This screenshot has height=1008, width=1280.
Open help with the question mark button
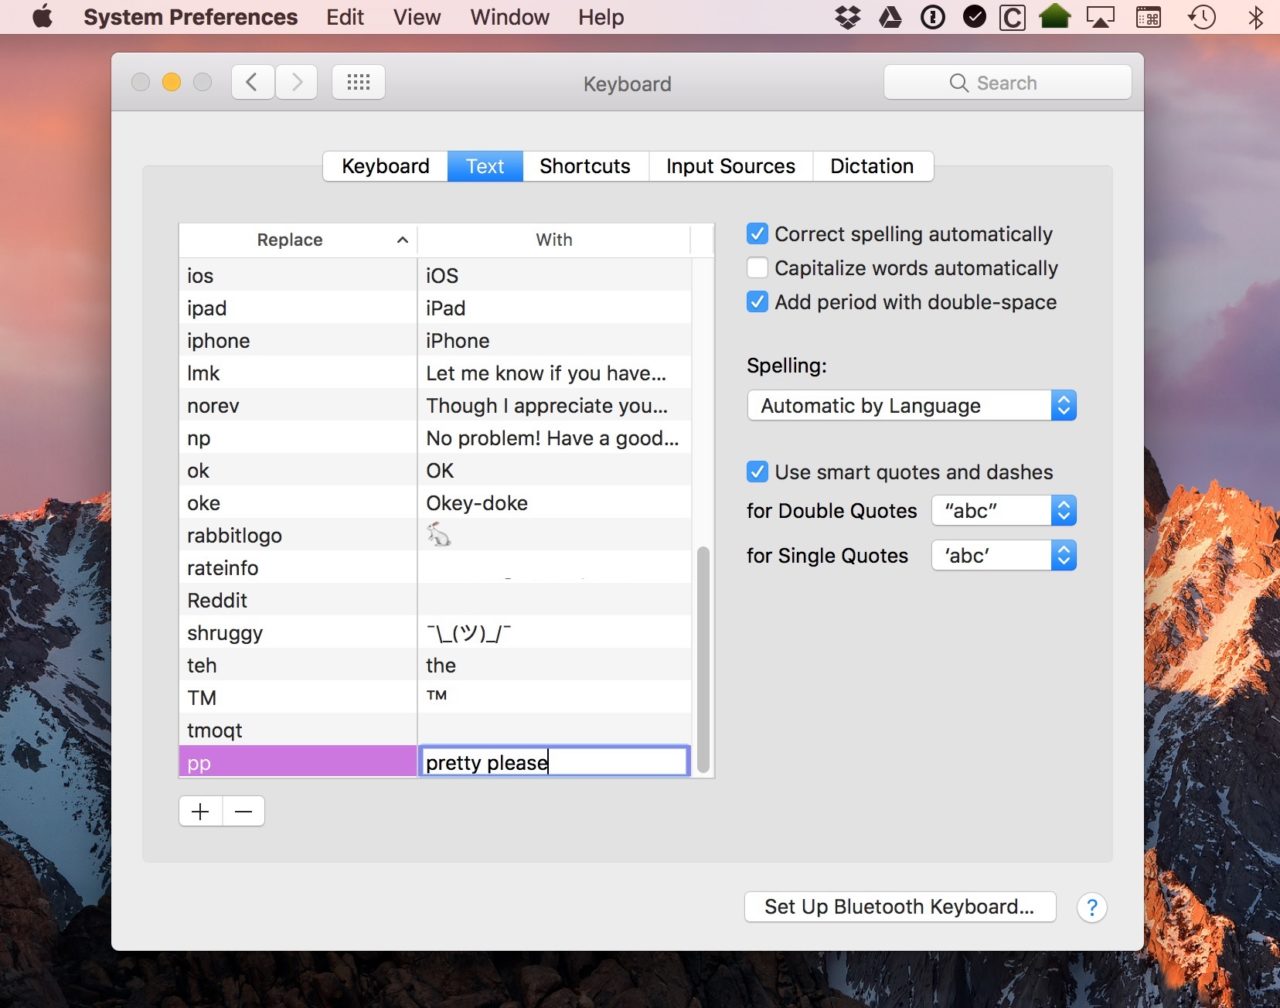pos(1092,908)
